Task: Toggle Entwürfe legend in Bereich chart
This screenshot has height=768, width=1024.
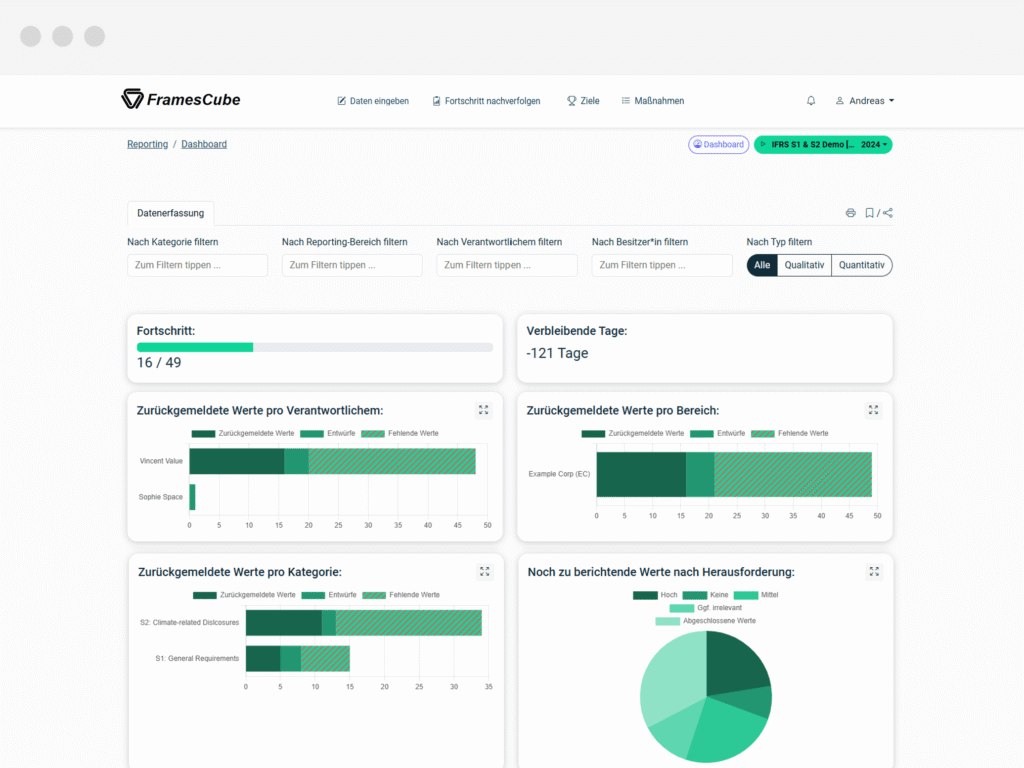Action: tap(717, 434)
